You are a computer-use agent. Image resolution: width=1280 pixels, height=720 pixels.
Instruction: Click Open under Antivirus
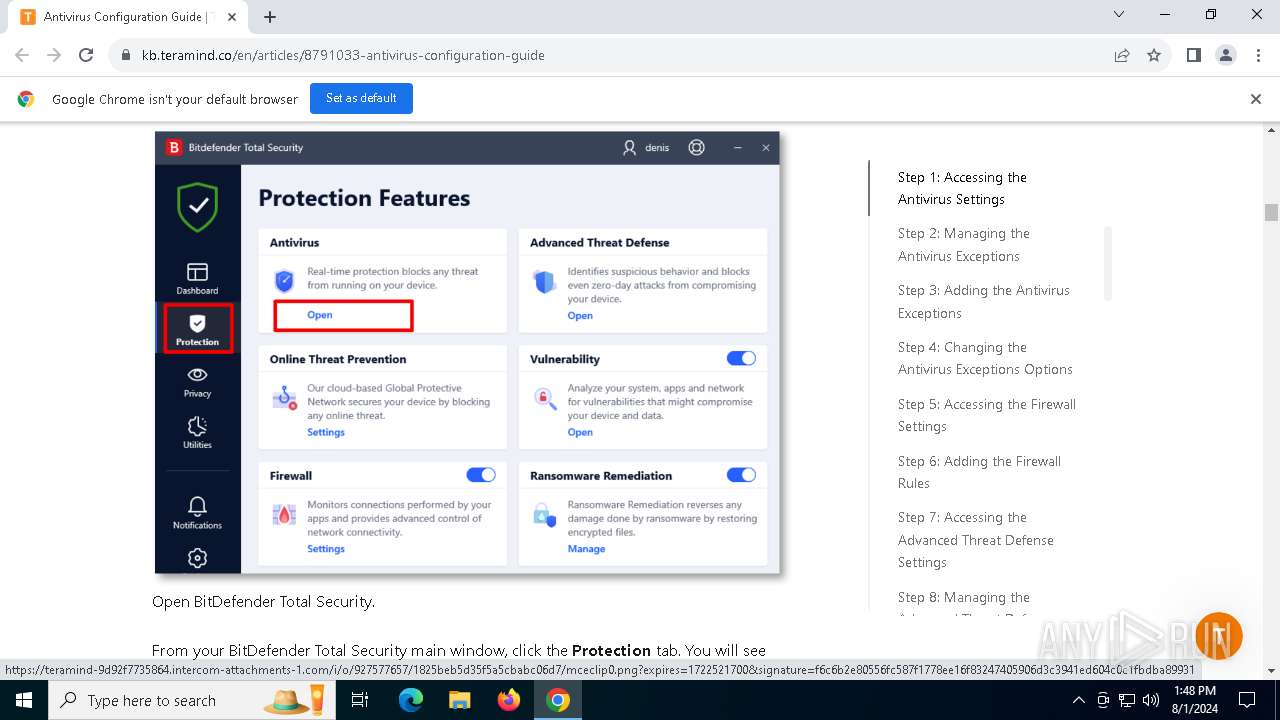point(319,315)
